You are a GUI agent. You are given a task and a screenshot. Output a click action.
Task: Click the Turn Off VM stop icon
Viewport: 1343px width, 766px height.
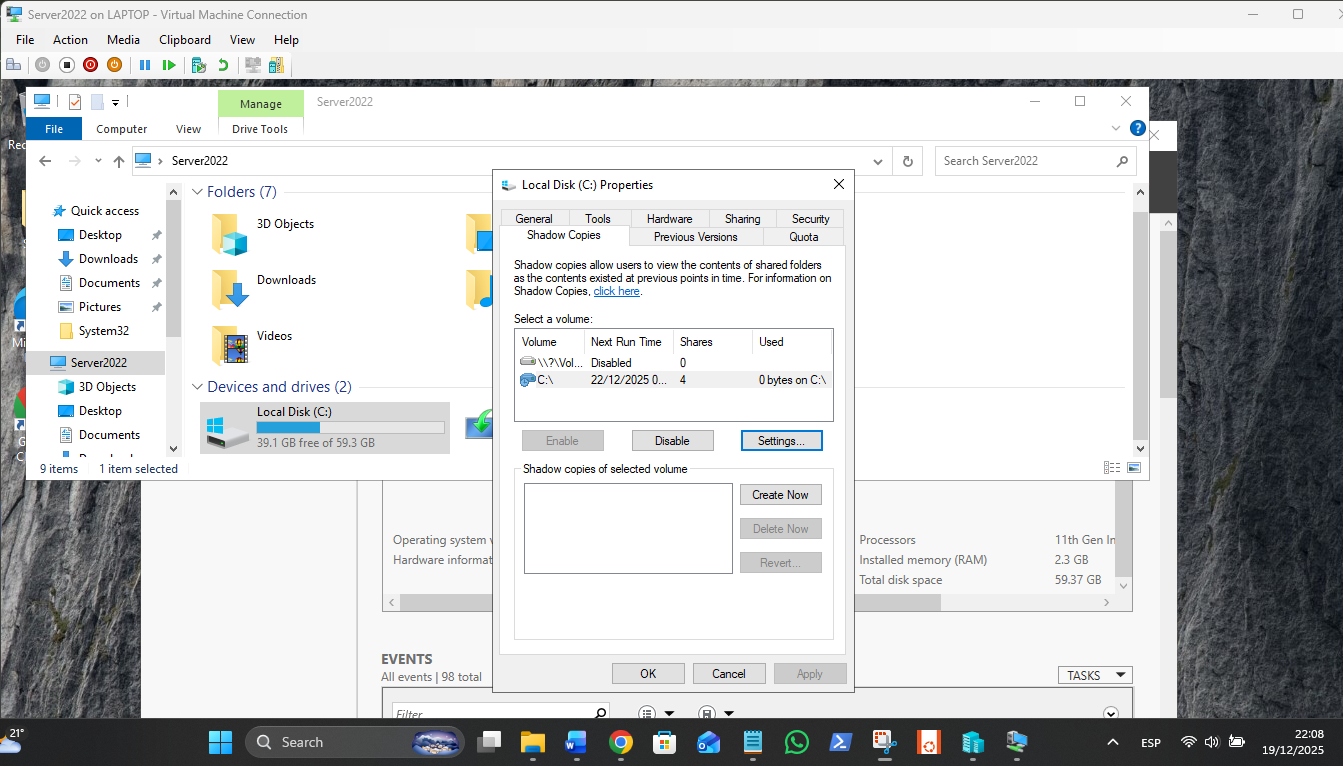click(x=67, y=65)
